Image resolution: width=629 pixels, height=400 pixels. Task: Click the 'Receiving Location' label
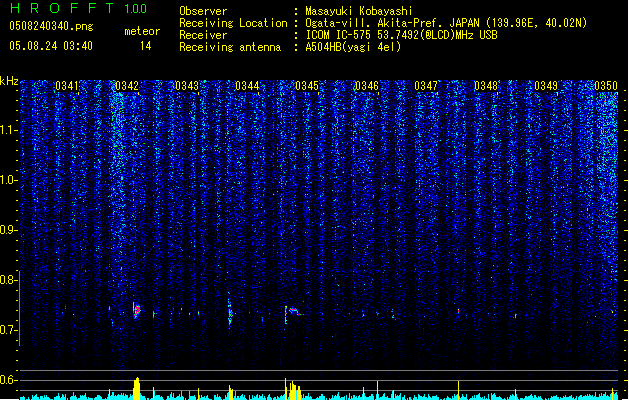pos(233,23)
